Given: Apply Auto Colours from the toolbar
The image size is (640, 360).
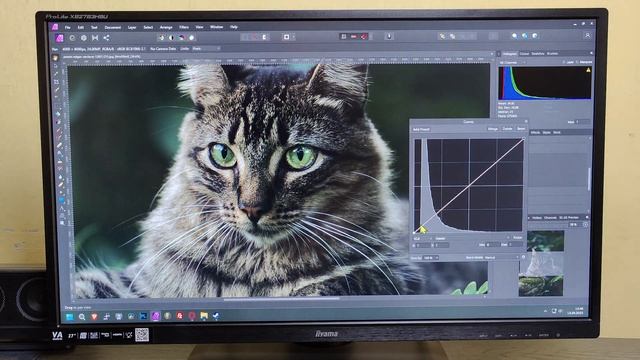Looking at the screenshot, I should click(x=182, y=38).
